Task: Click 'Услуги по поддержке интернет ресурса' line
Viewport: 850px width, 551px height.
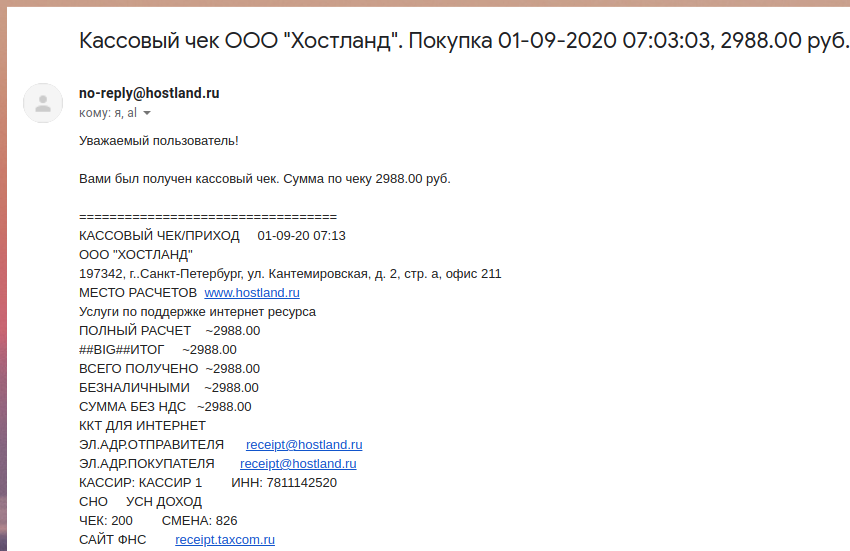Action: coord(197,312)
